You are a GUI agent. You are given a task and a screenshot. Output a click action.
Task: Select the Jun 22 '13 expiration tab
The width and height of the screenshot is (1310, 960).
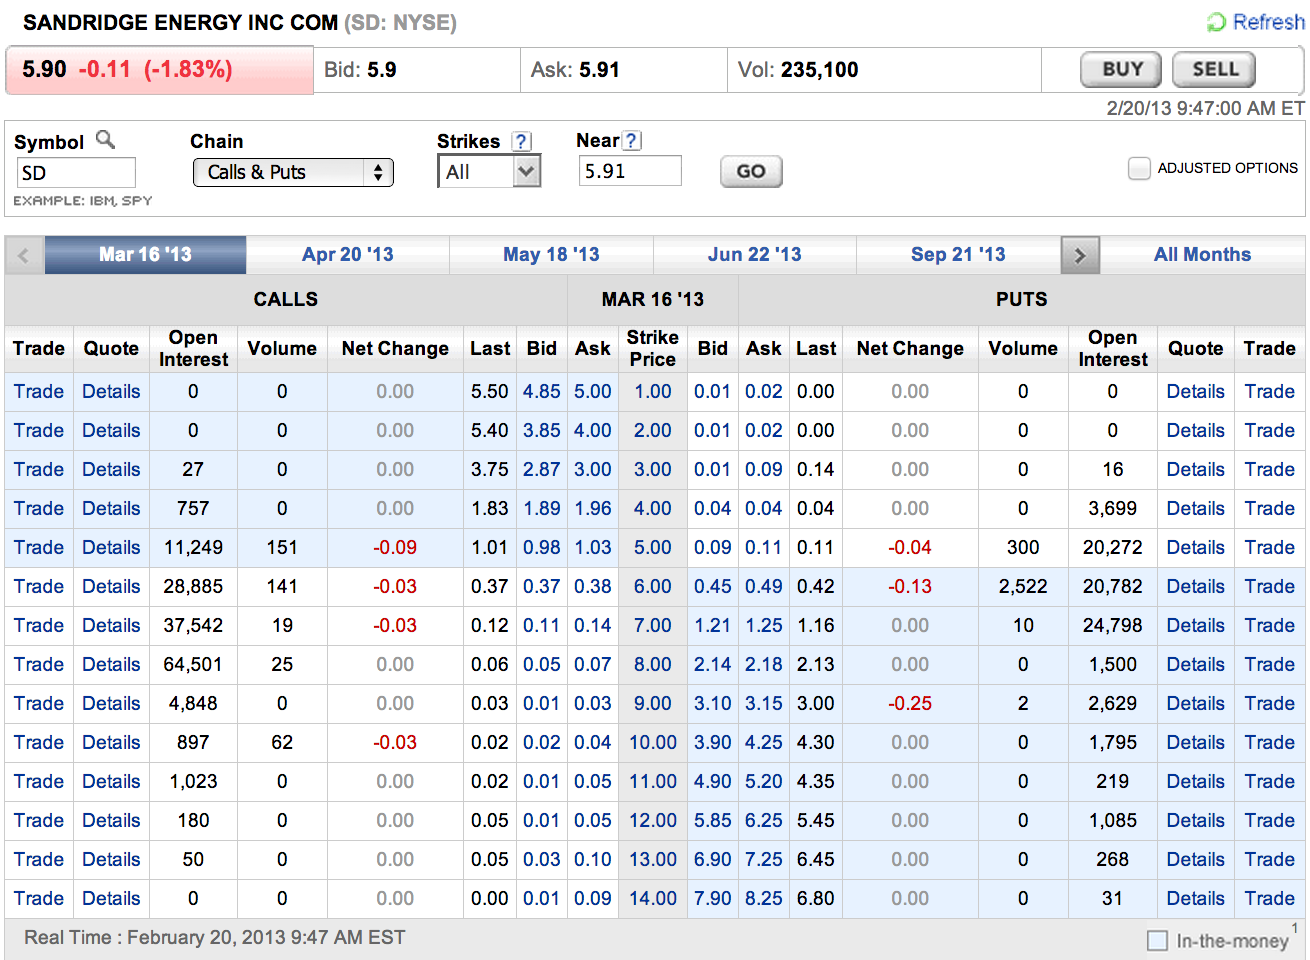(754, 255)
